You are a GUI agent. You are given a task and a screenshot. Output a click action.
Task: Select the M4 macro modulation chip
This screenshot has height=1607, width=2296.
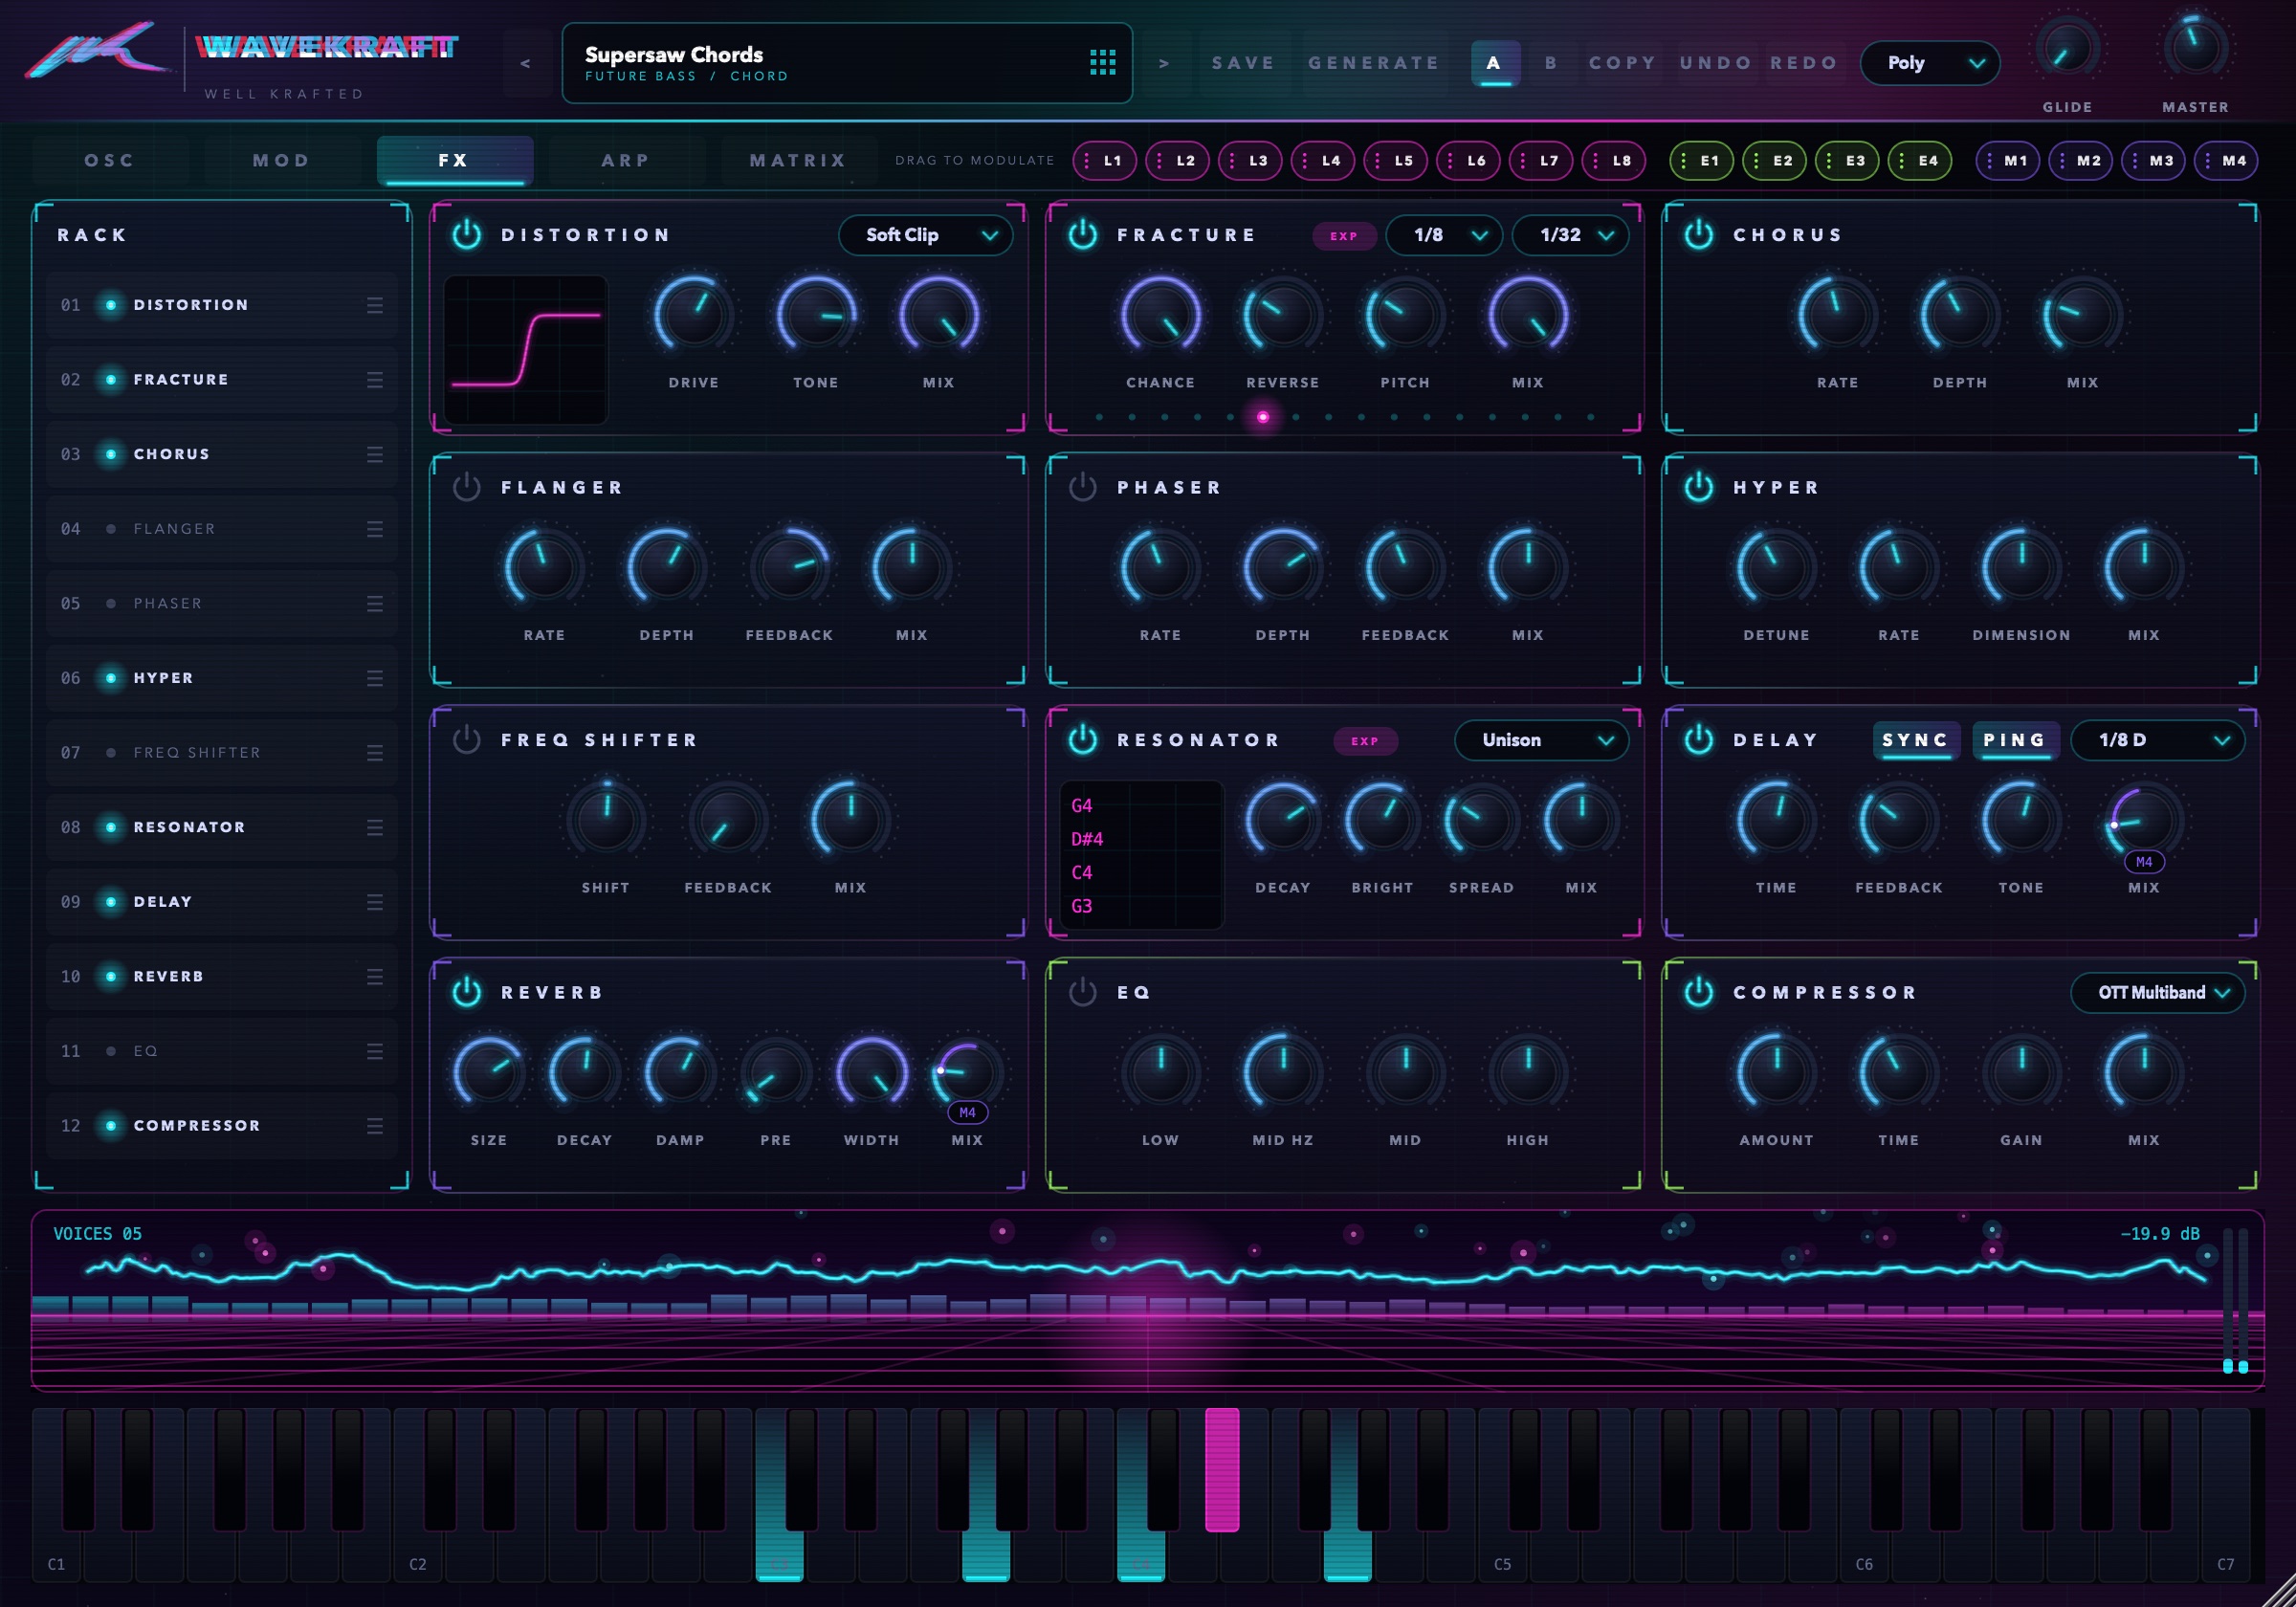pyautogui.click(x=2226, y=160)
